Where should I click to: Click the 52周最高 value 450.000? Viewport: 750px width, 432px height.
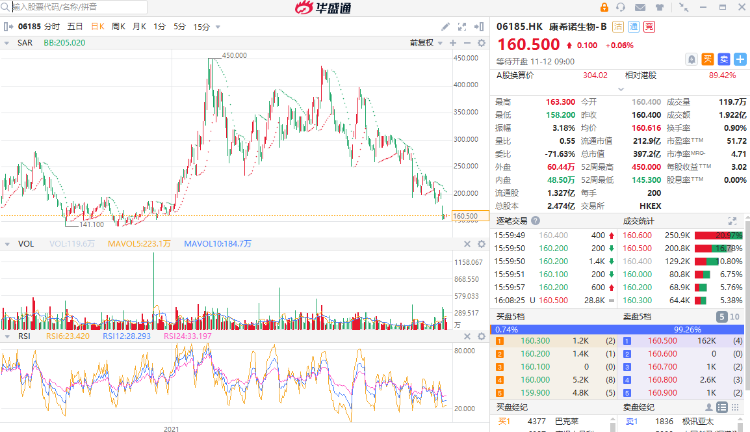(646, 167)
